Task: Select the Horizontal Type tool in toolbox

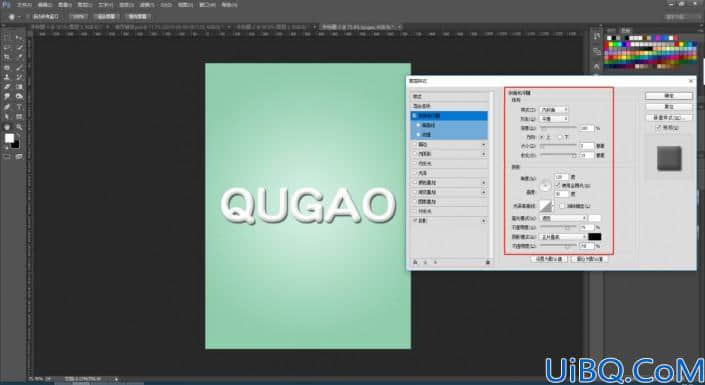Action: click(19, 107)
